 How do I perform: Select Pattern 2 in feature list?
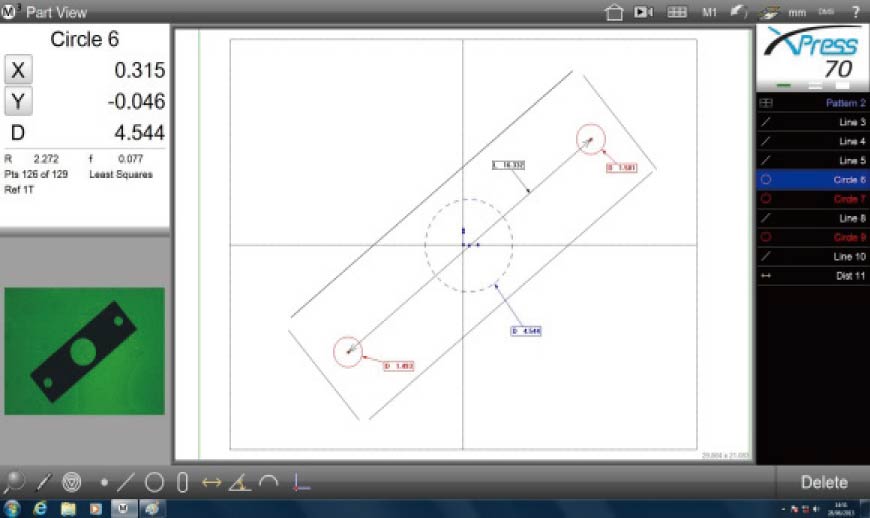point(813,103)
